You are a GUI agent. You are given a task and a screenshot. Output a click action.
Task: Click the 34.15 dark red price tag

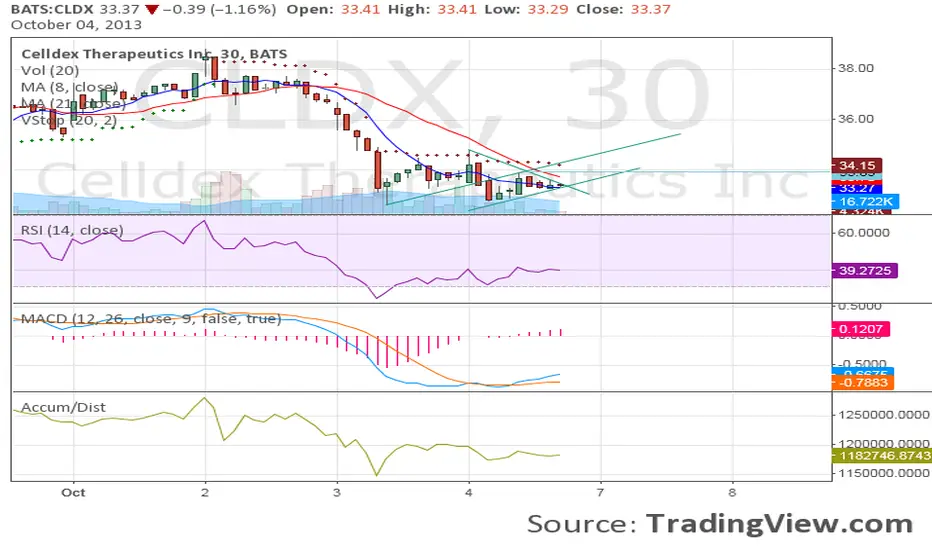coord(857,165)
